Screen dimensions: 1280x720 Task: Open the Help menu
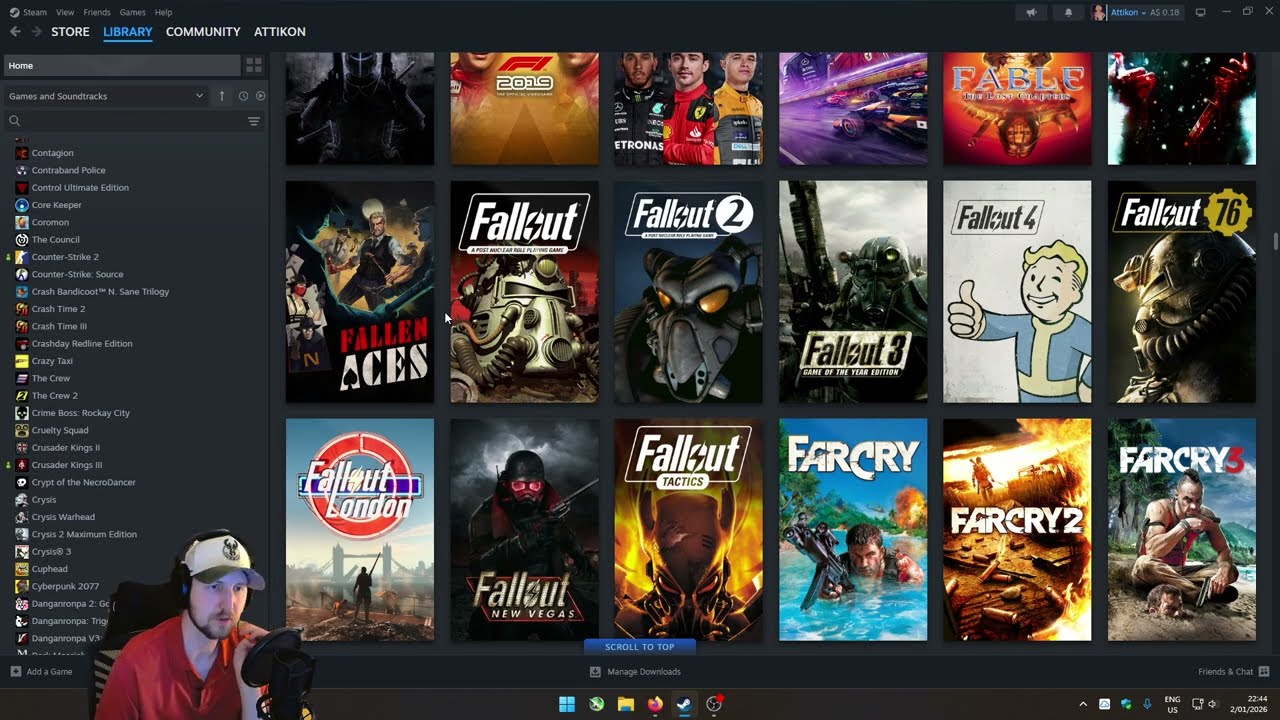click(x=163, y=12)
